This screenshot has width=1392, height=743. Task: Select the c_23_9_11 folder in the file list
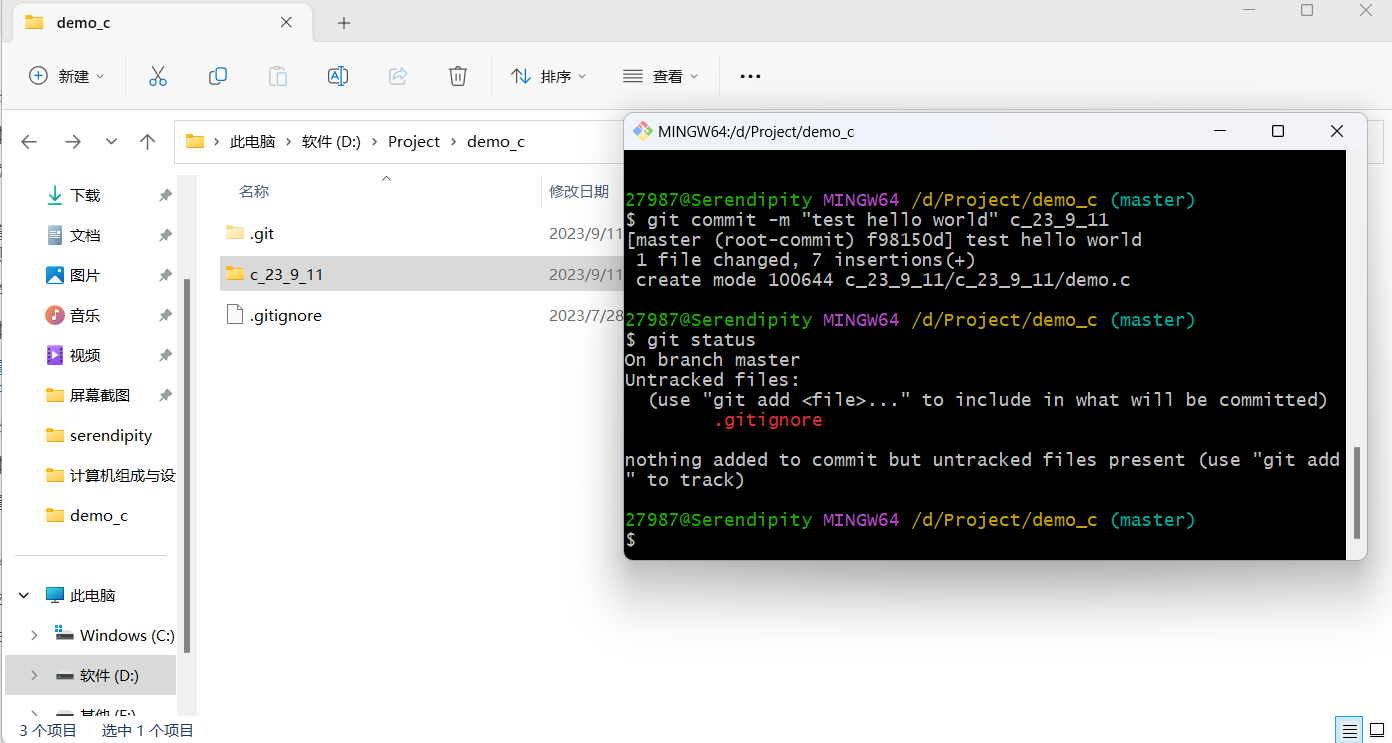pos(287,274)
